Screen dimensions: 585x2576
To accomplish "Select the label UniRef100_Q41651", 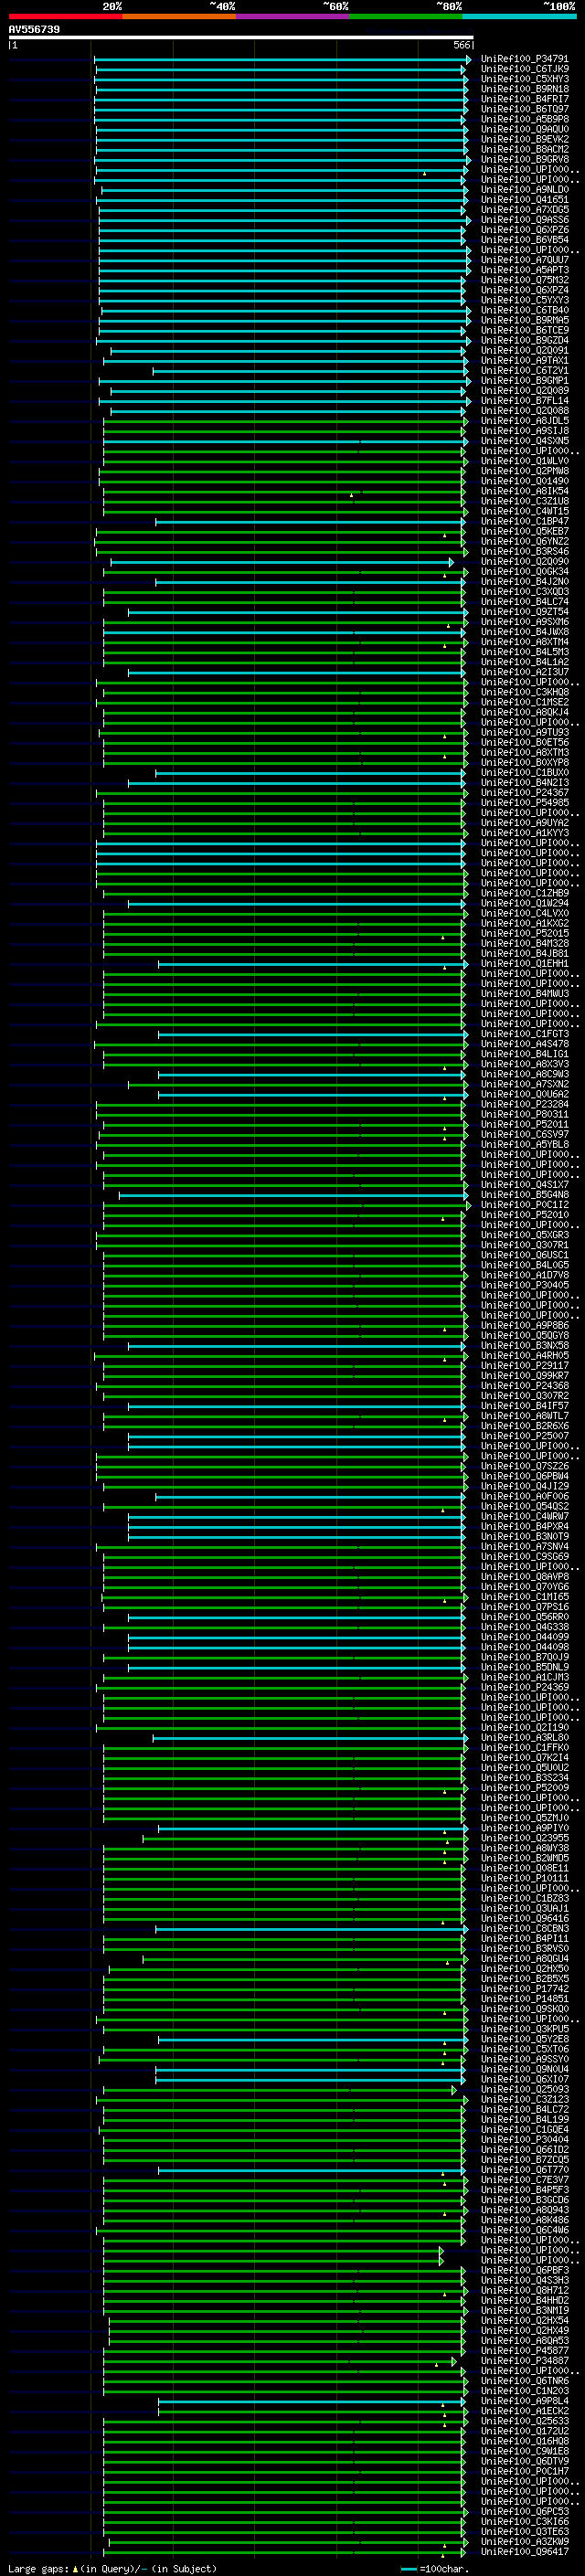I will tap(525, 200).
